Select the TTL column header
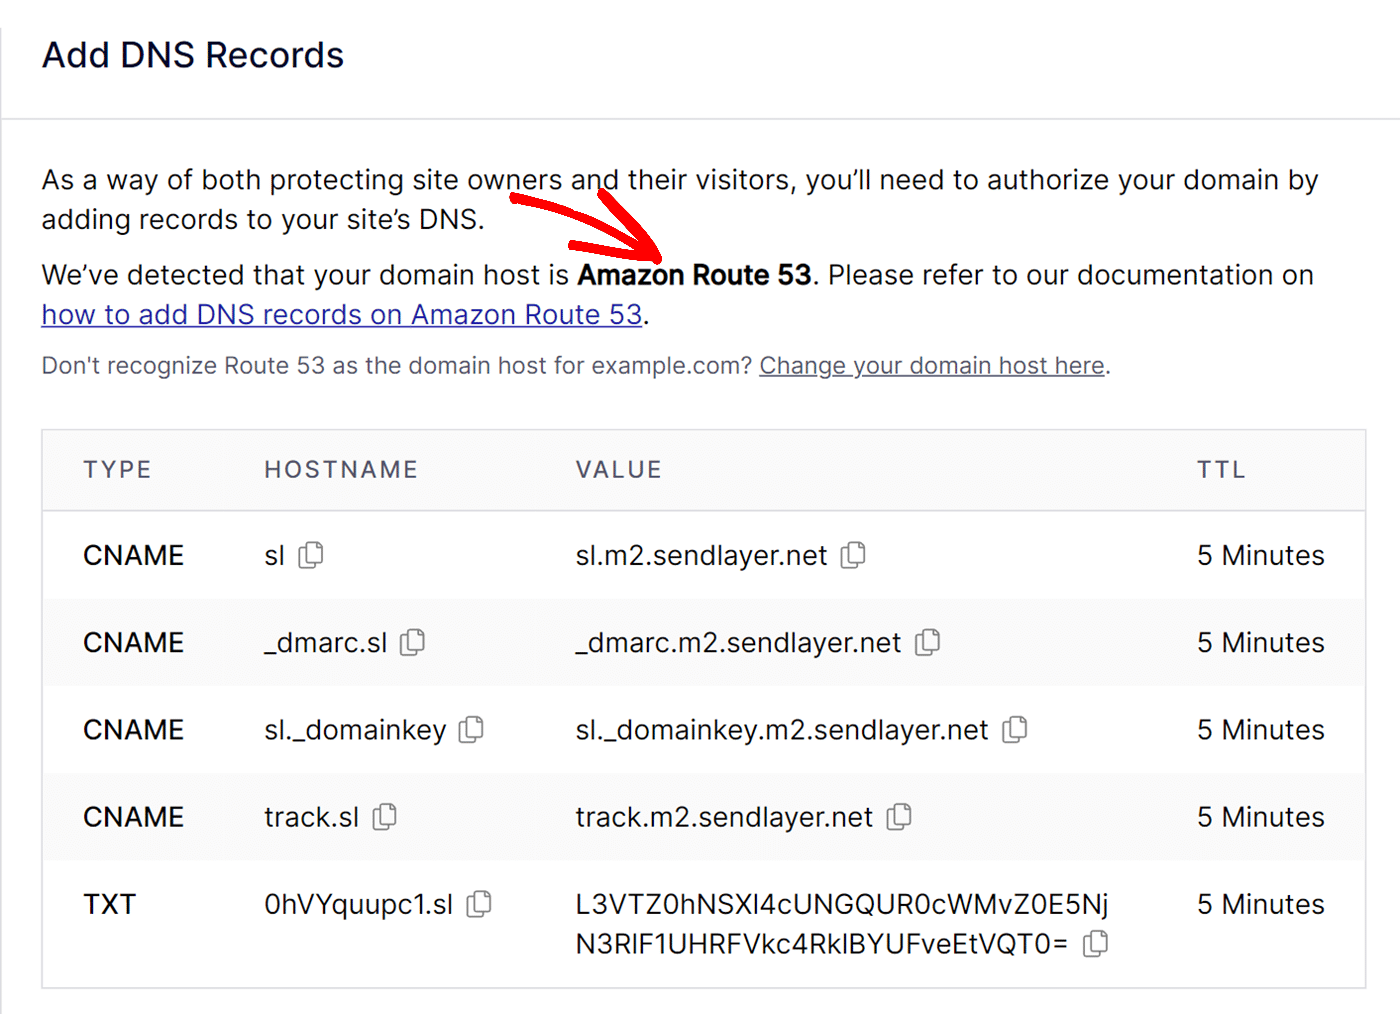The image size is (1400, 1014). [1221, 469]
